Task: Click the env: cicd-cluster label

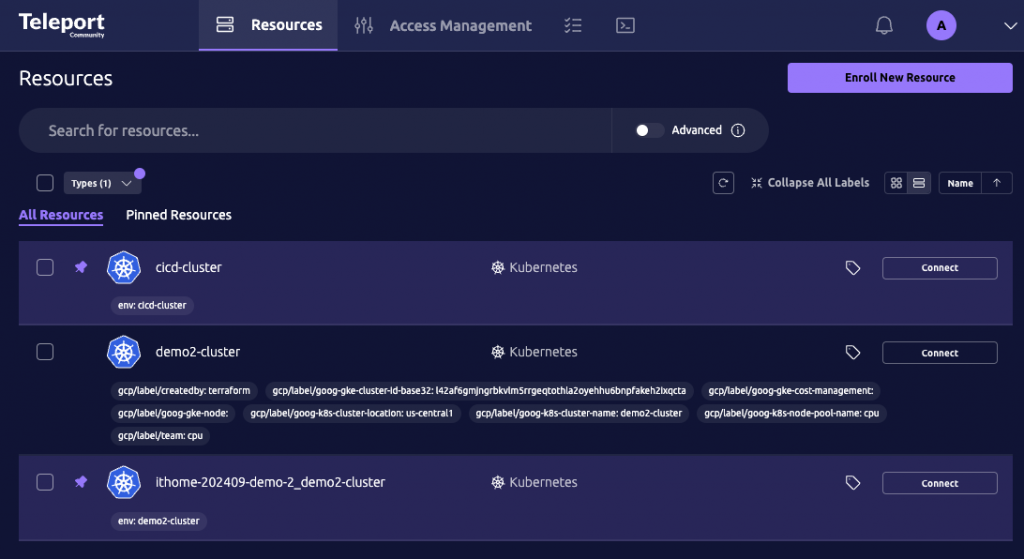Action: [152, 305]
